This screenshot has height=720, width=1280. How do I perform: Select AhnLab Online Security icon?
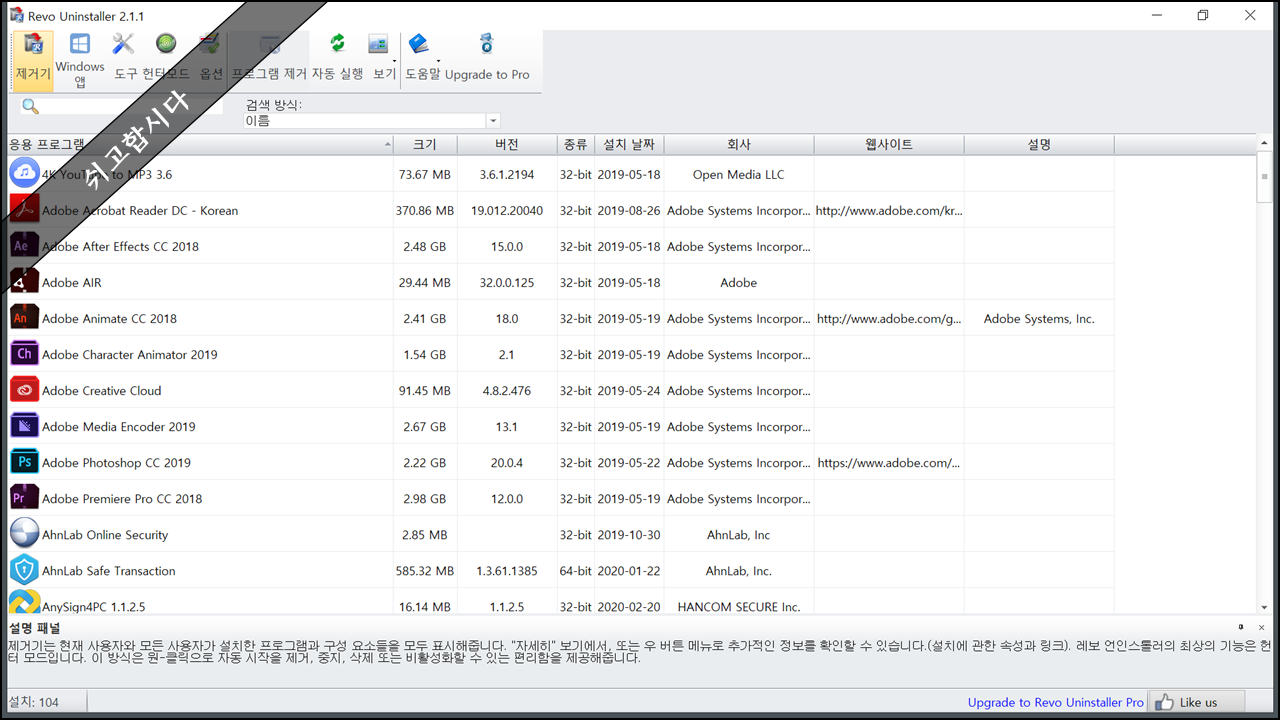[x=24, y=534]
